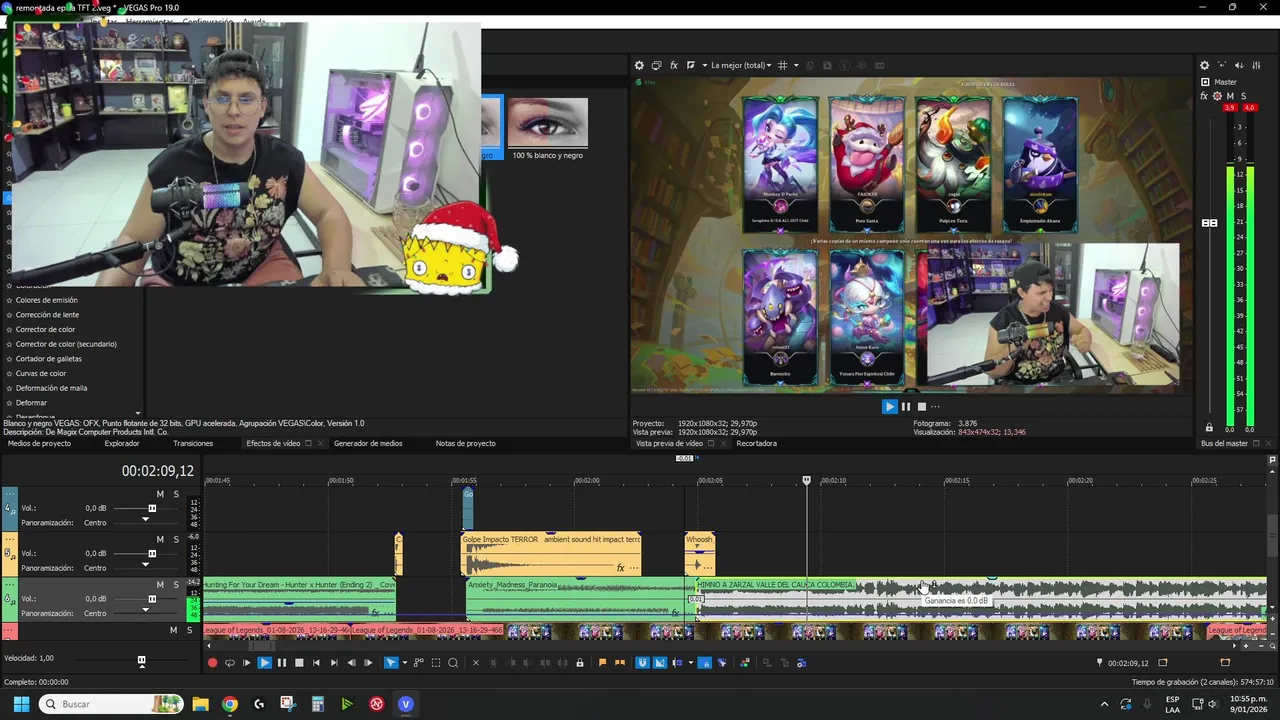Image resolution: width=1280 pixels, height=720 pixels.
Task: Click the Overlays grid icon in preview
Action: (x=783, y=65)
